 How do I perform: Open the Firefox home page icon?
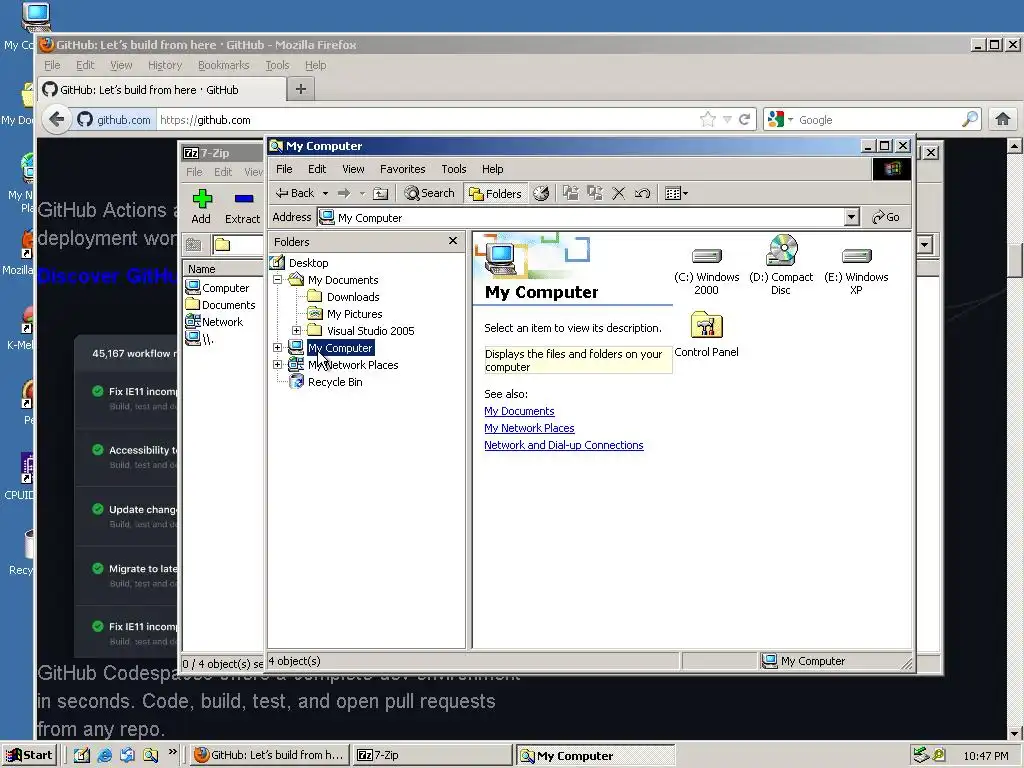(x=1003, y=120)
